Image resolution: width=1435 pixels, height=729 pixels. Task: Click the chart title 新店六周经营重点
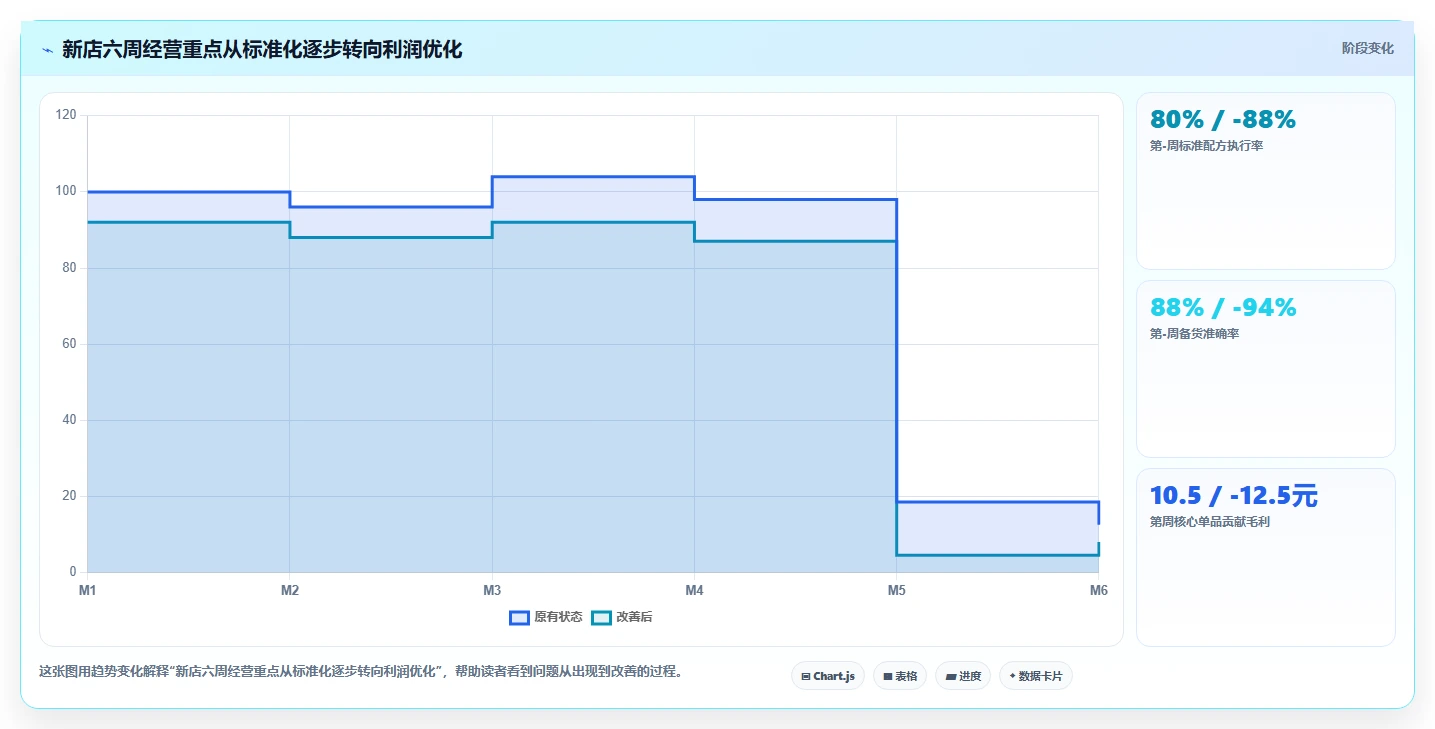coord(262,50)
